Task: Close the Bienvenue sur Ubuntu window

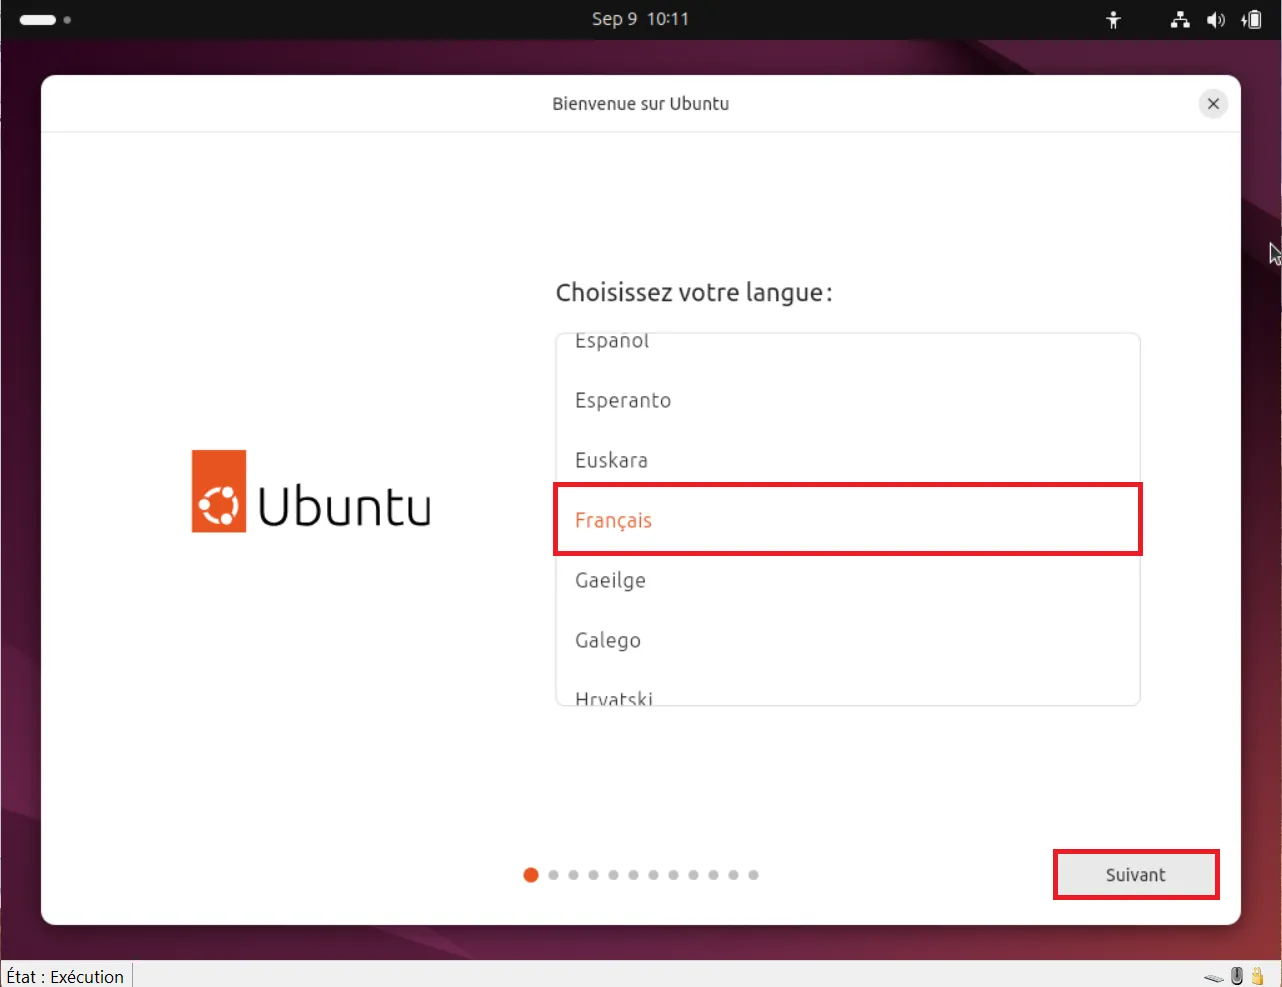Action: coord(1213,104)
